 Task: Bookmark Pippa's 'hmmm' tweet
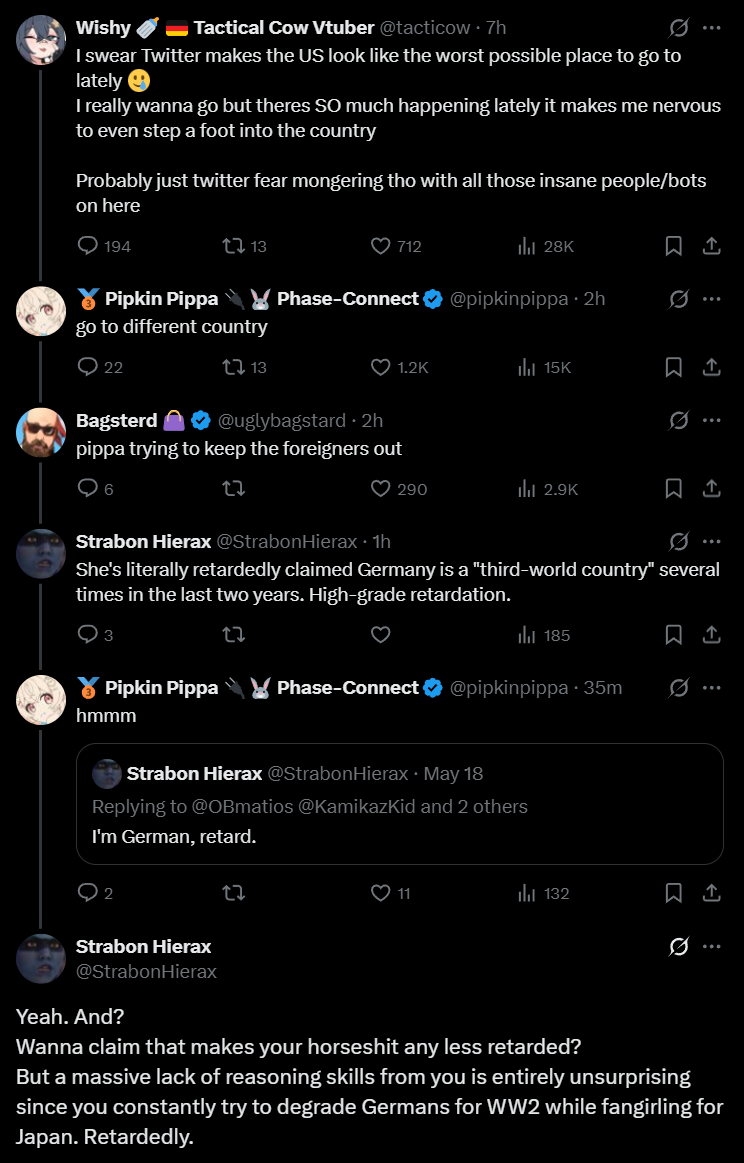tap(674, 893)
